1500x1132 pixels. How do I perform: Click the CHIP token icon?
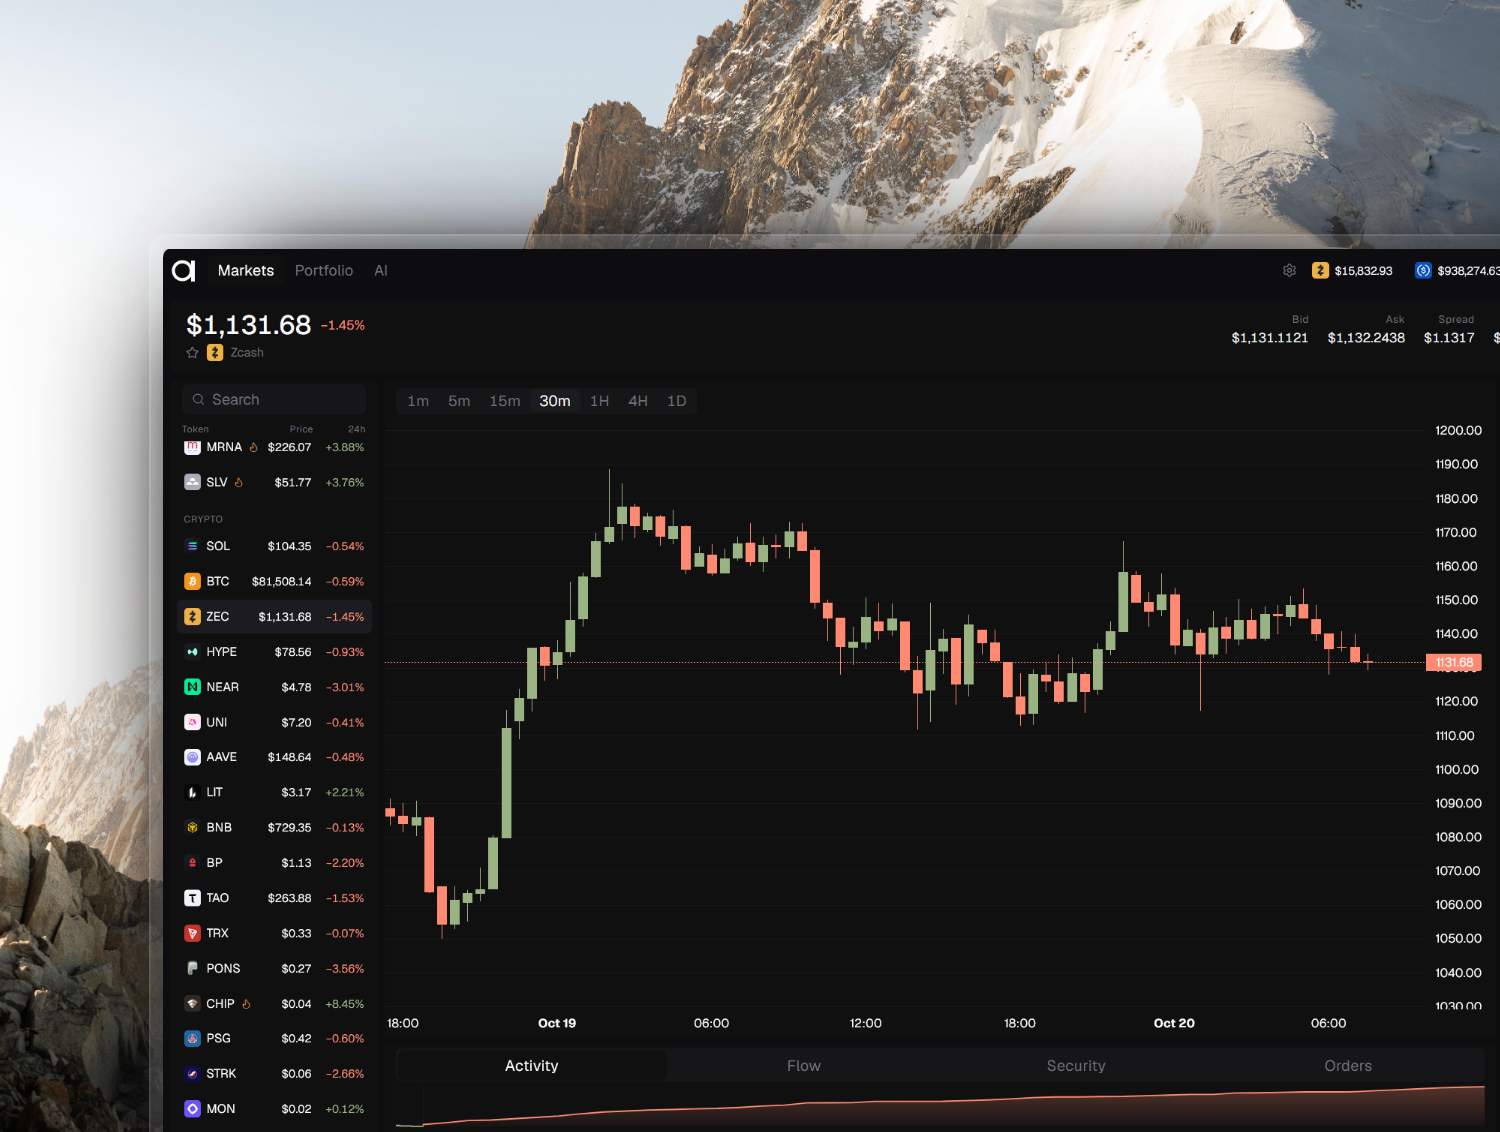pyautogui.click(x=192, y=1003)
